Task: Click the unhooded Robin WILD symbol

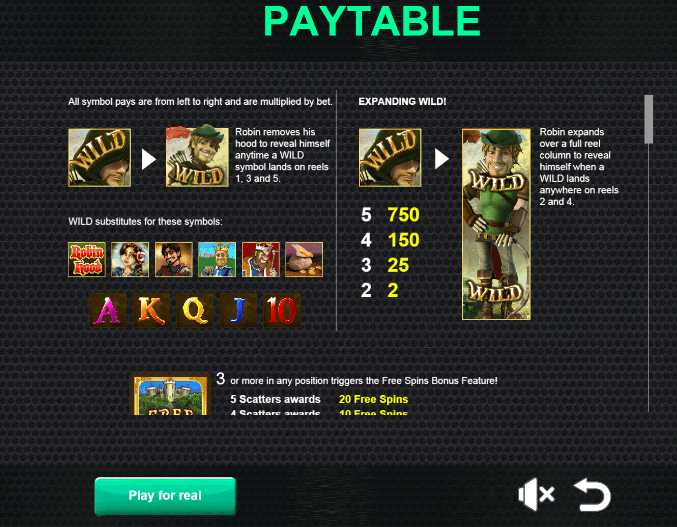Action: click(197, 158)
